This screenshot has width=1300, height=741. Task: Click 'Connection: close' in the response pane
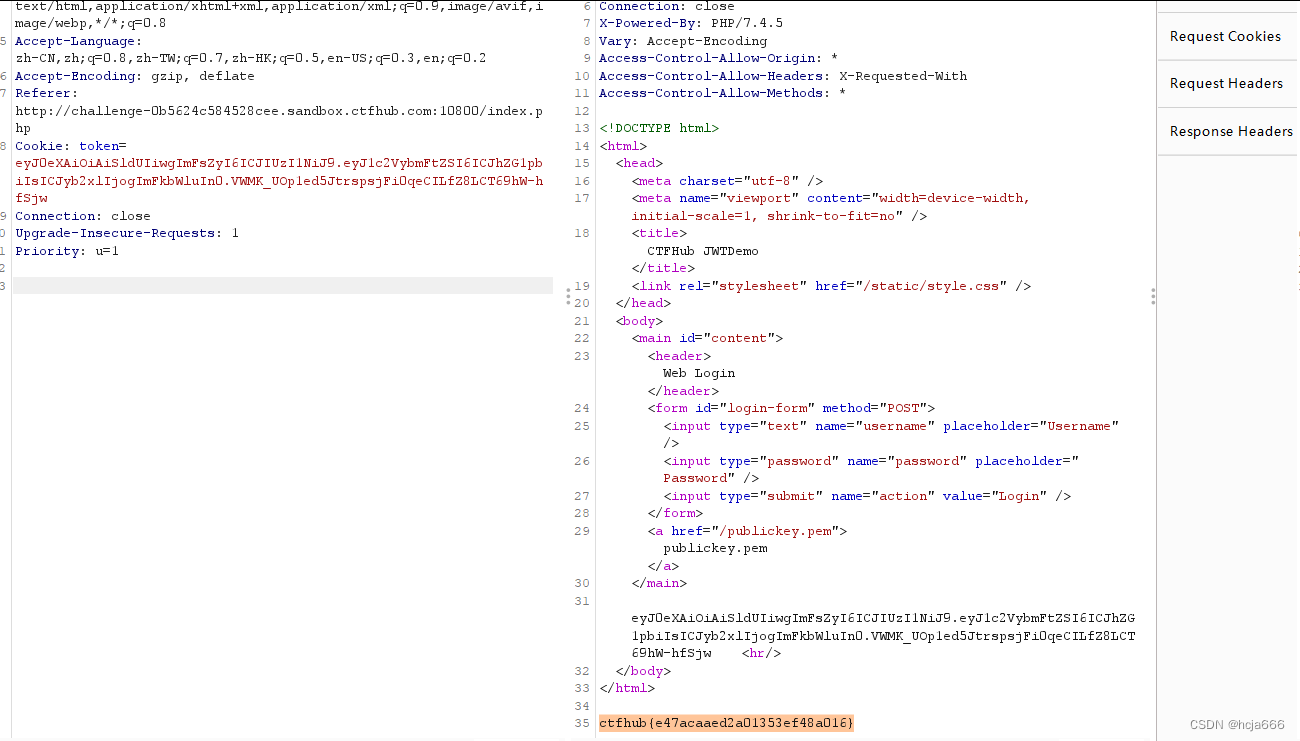(667, 6)
